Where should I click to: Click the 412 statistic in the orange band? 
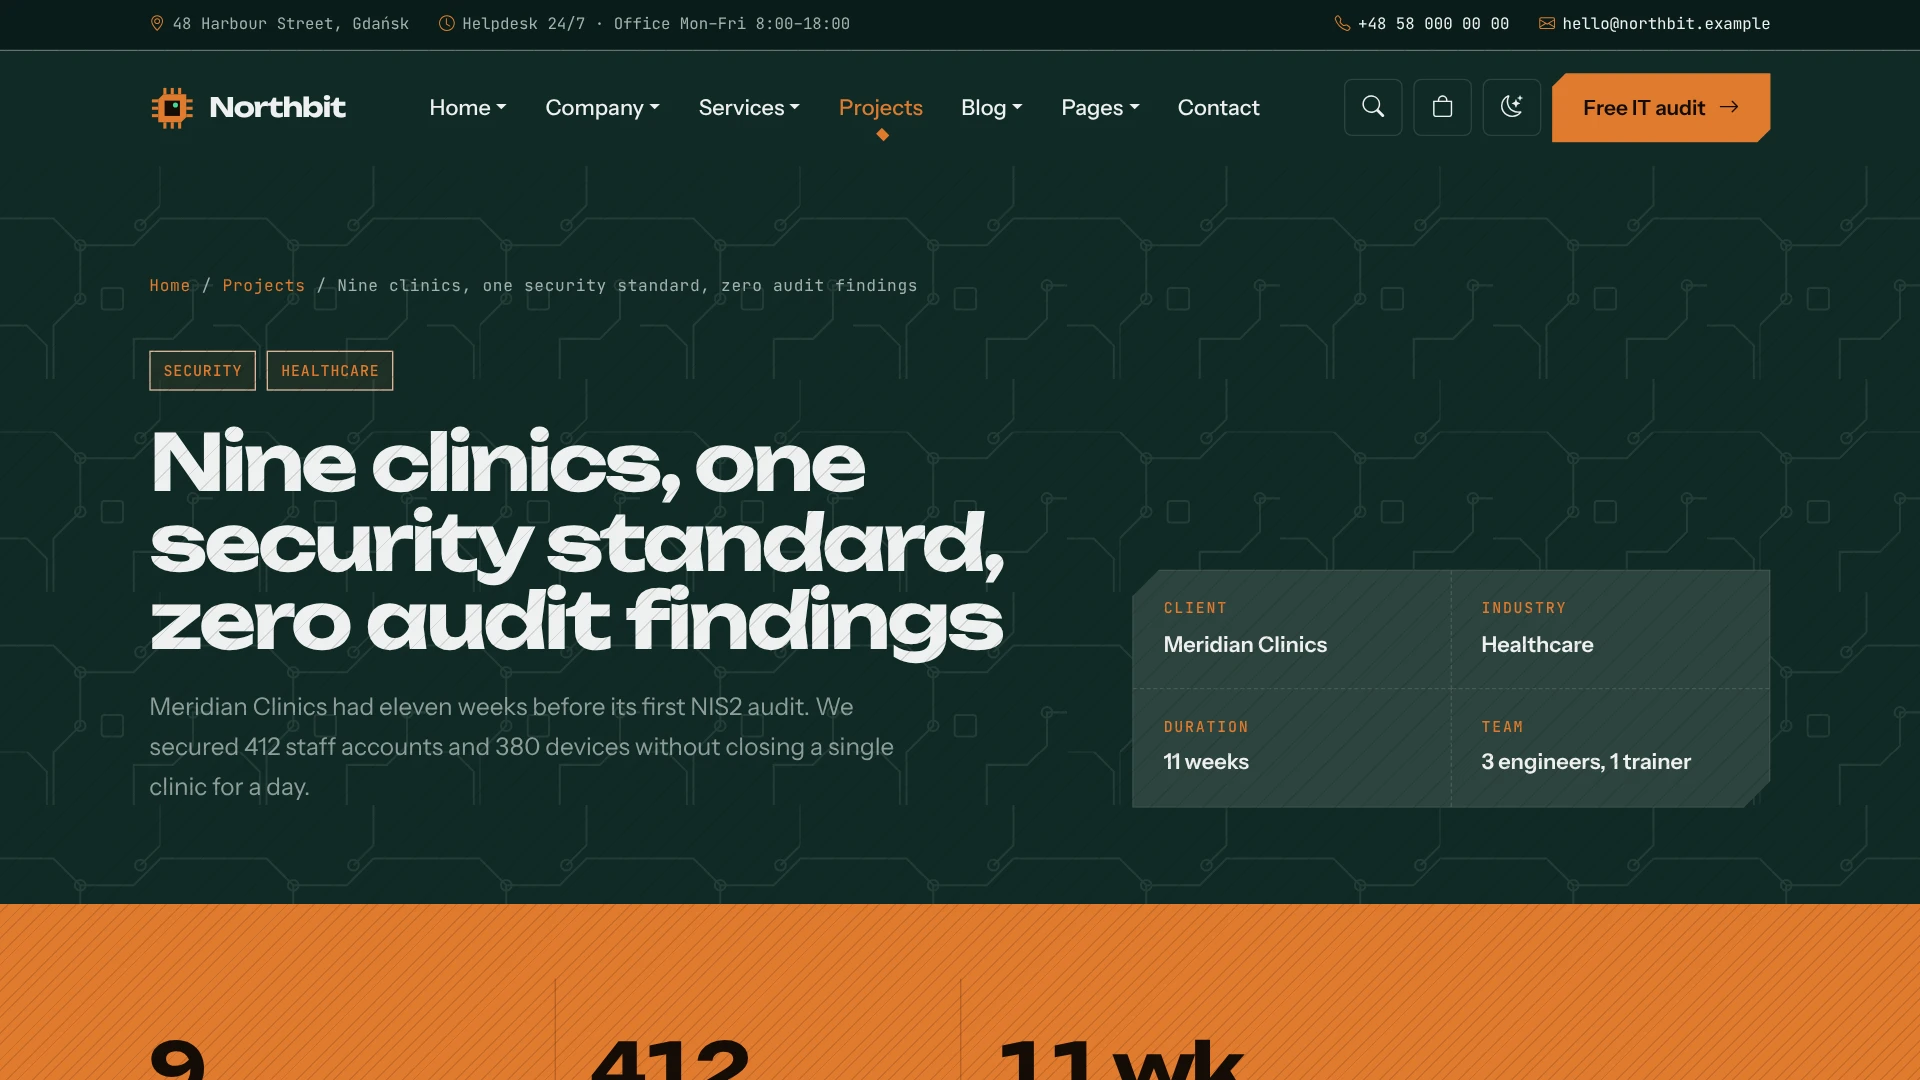tap(670, 1058)
